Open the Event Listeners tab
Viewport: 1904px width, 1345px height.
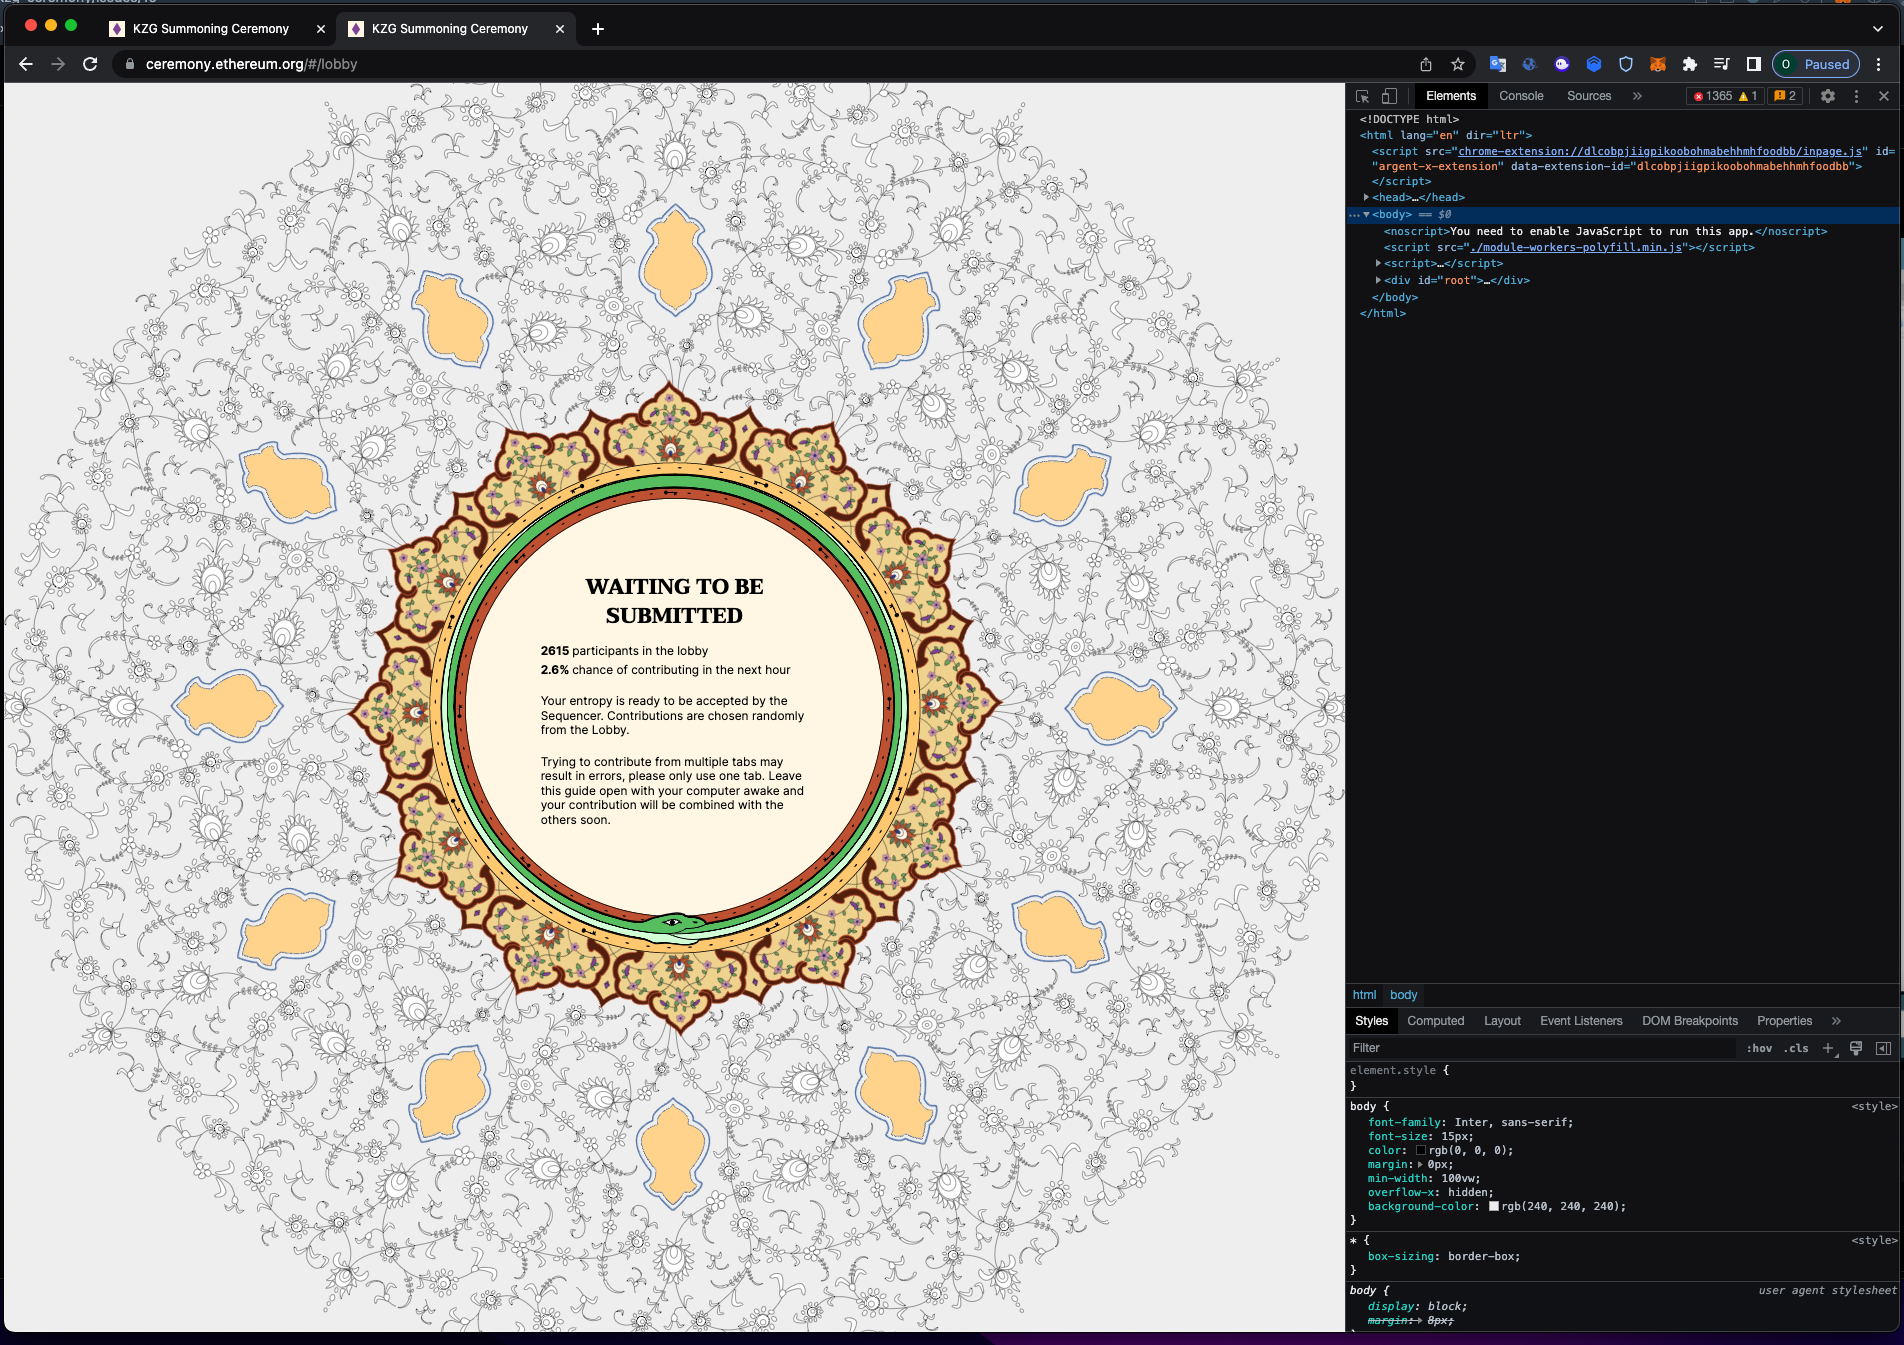tap(1581, 1021)
